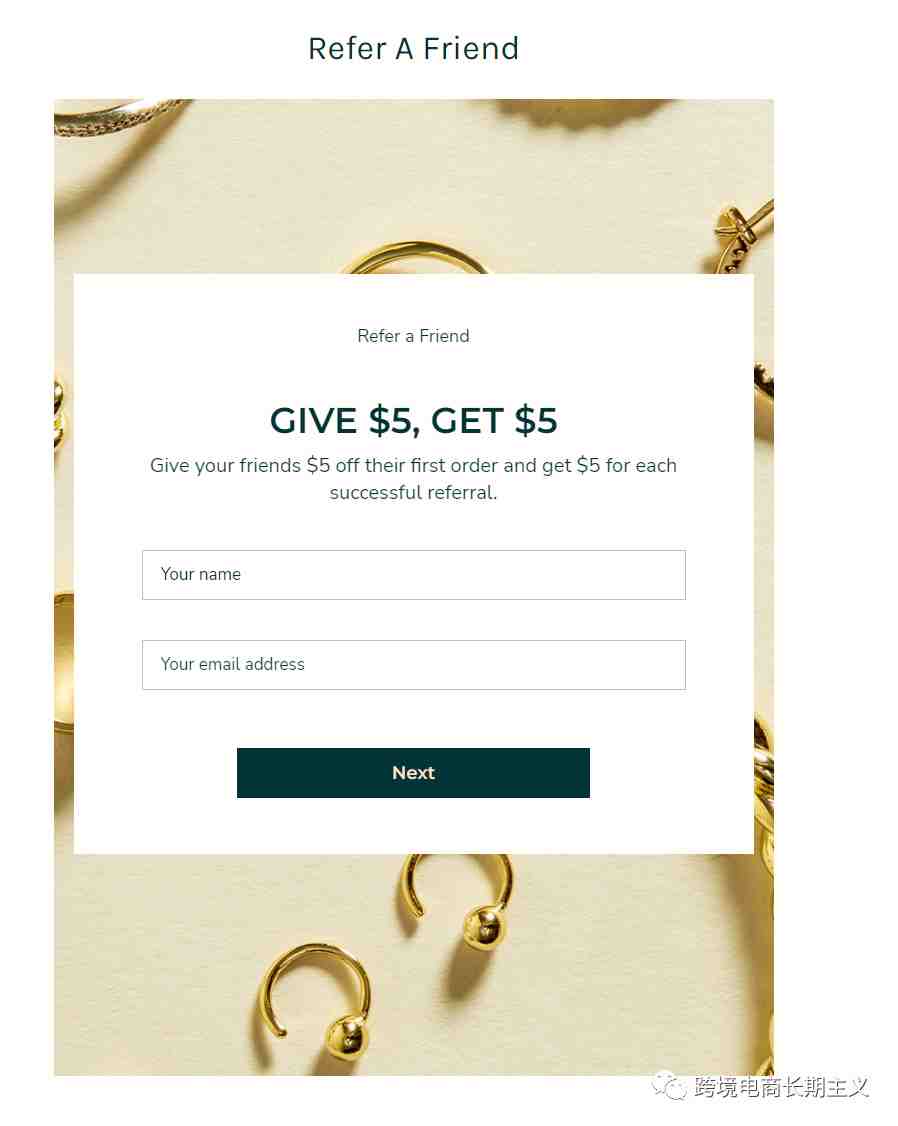Image resolution: width=898 pixels, height=1126 pixels.
Task: Click the WeChat logo icon in watermark
Action: 668,1087
